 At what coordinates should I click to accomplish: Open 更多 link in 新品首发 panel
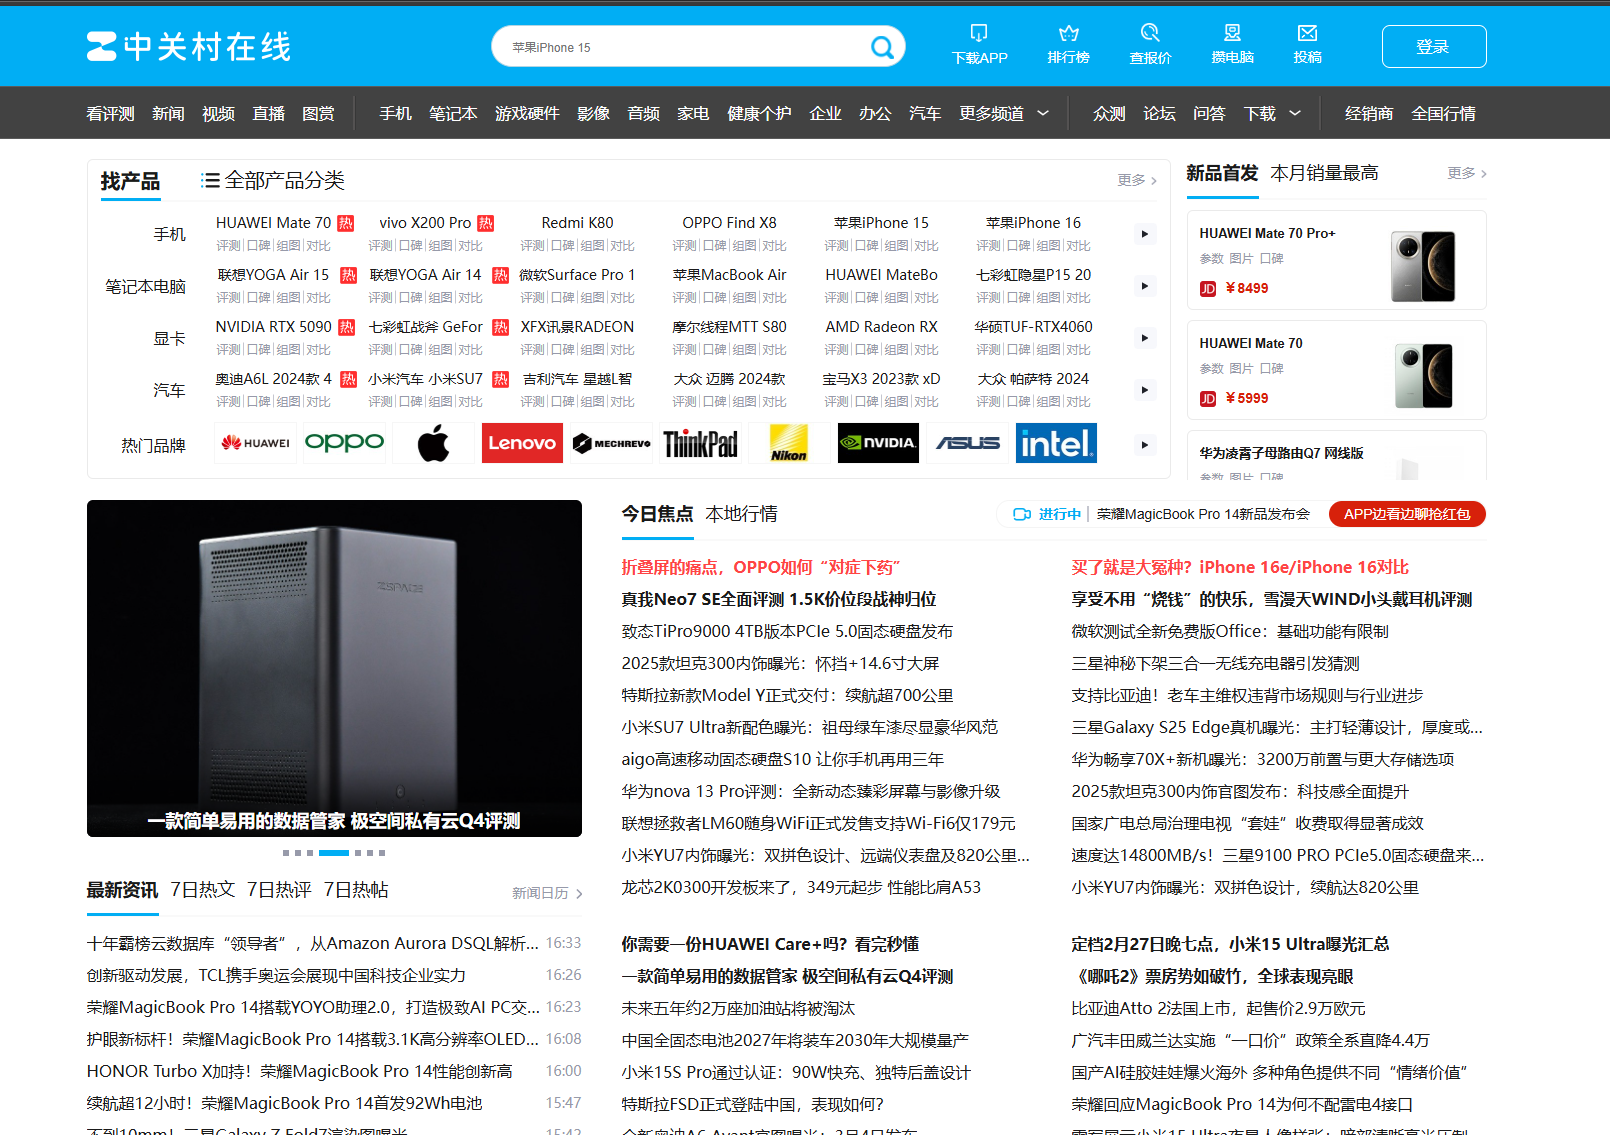(x=1467, y=173)
